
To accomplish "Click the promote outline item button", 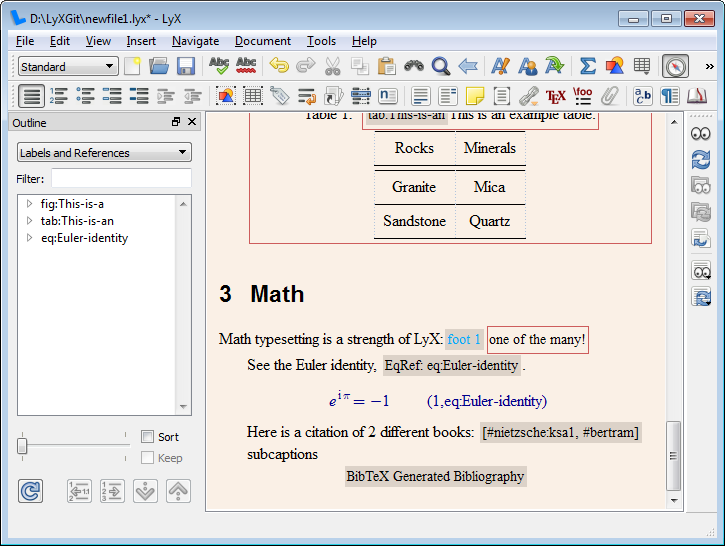I will (79, 491).
